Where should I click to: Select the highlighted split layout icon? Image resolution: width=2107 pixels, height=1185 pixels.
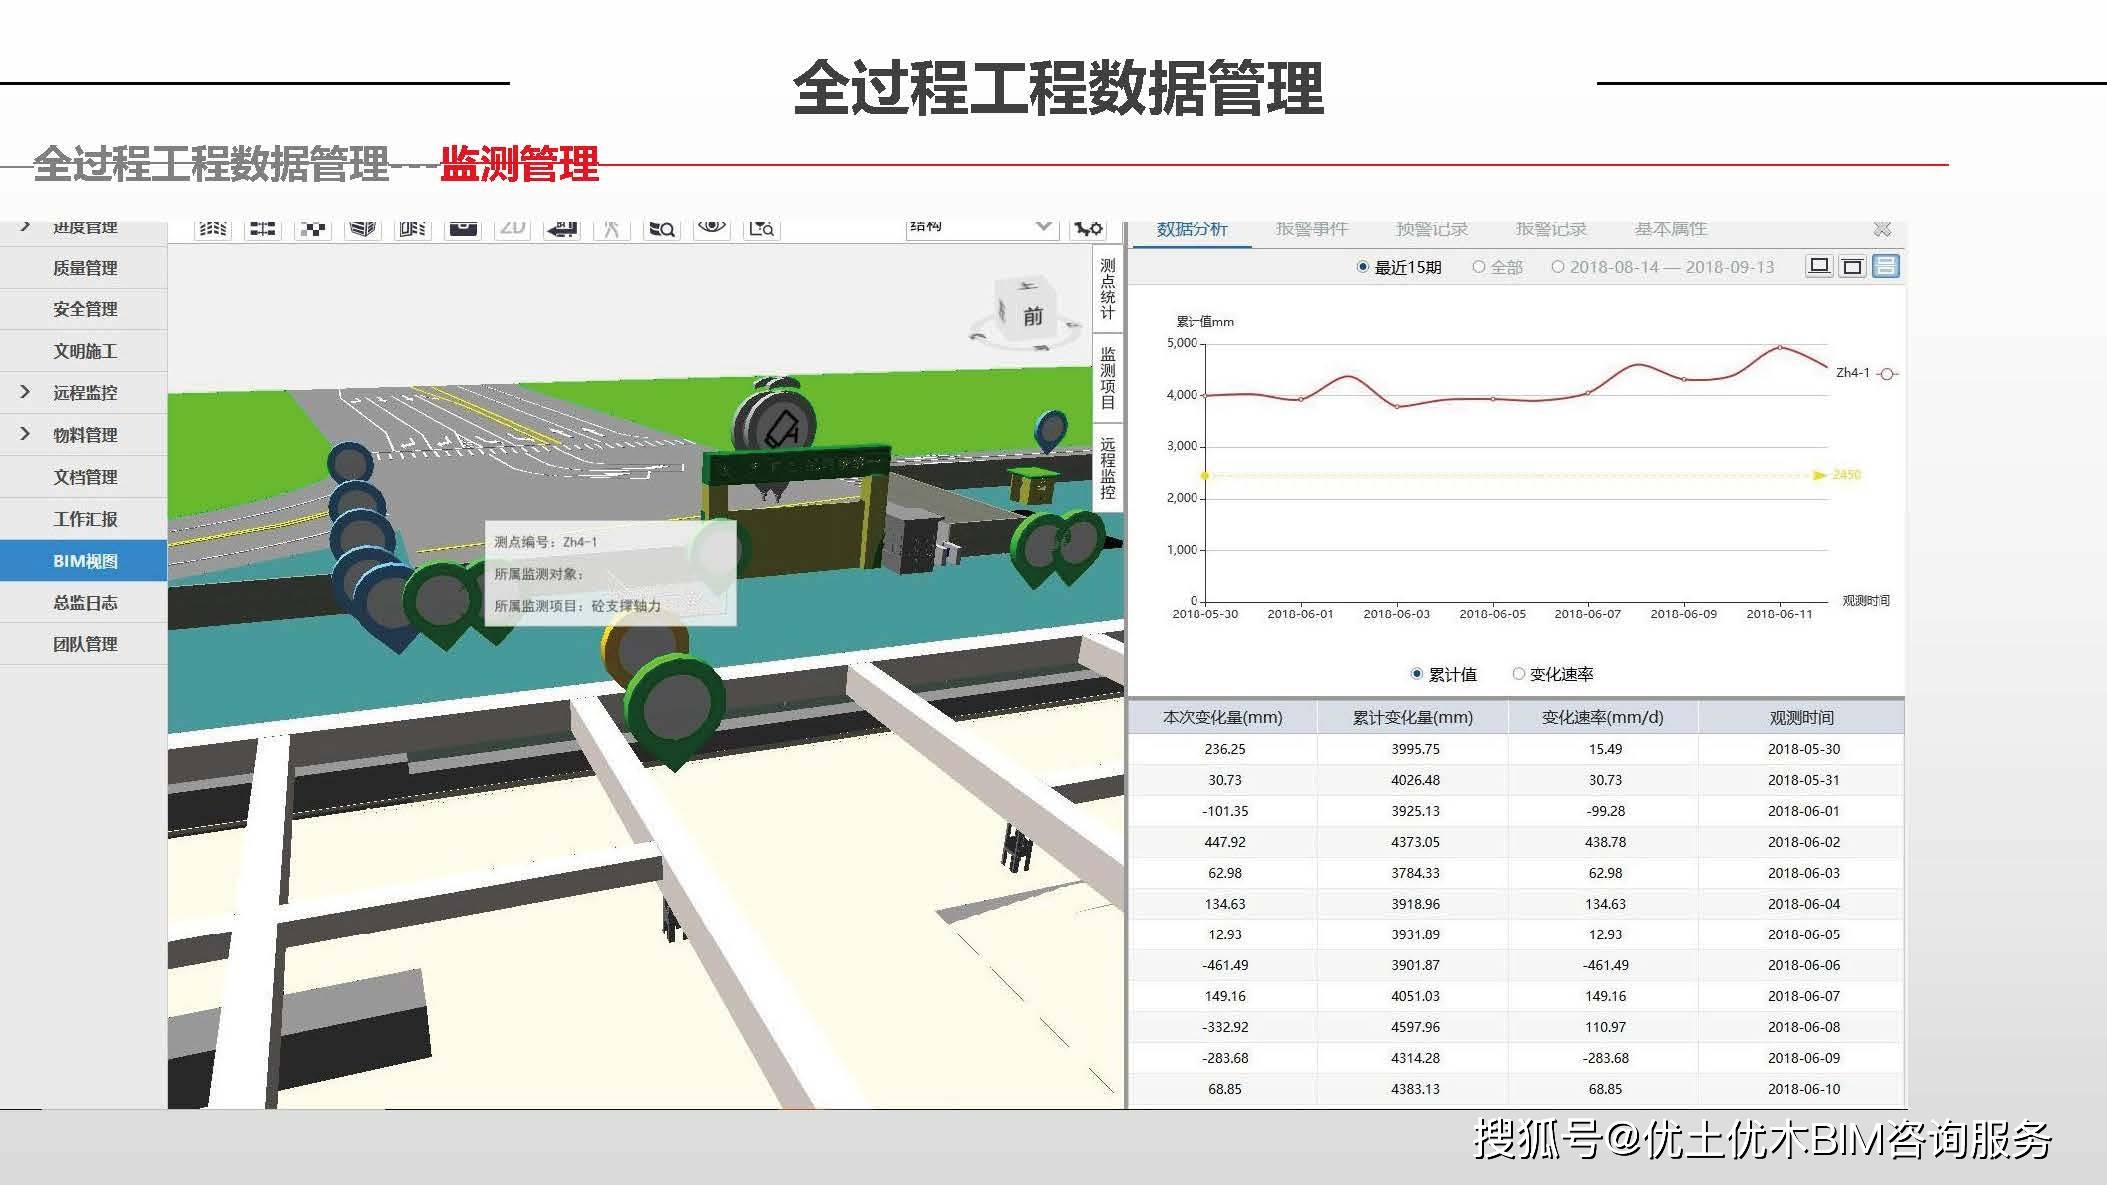click(x=1885, y=266)
